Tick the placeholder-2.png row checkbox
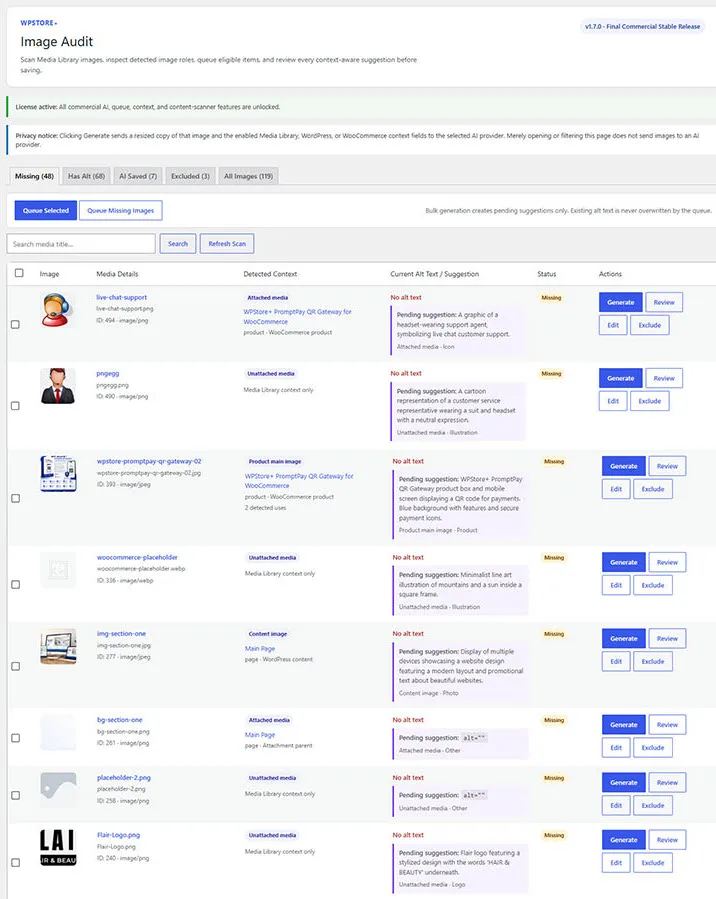 pos(15,795)
